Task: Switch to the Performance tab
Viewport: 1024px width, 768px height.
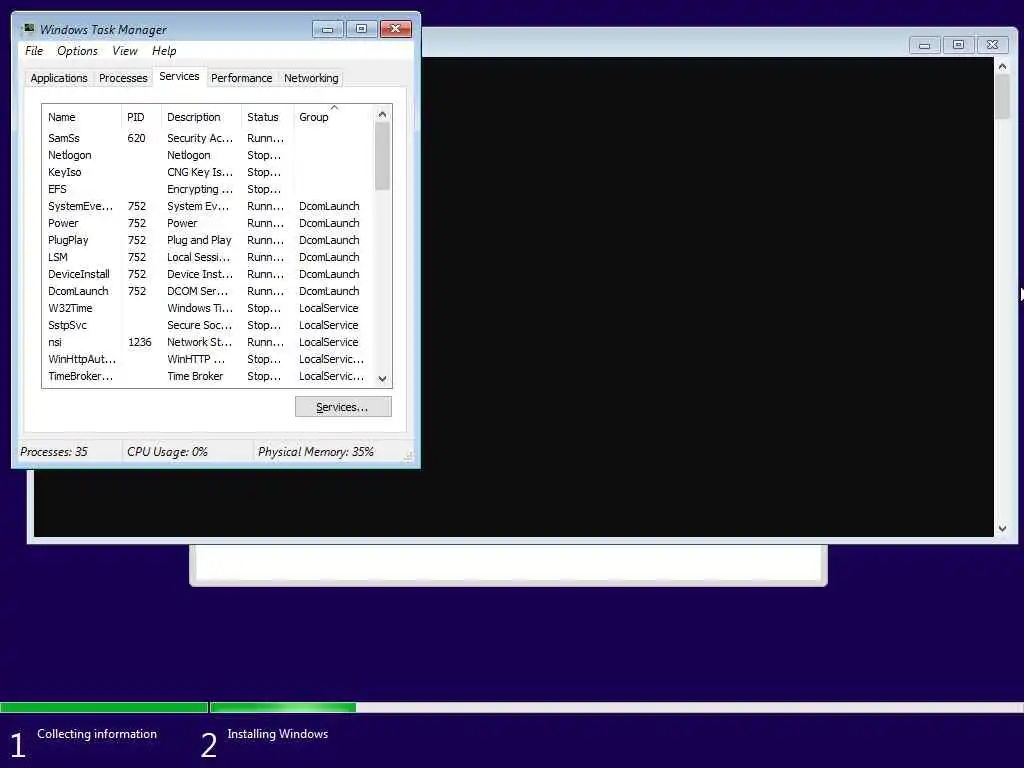Action: coord(242,78)
